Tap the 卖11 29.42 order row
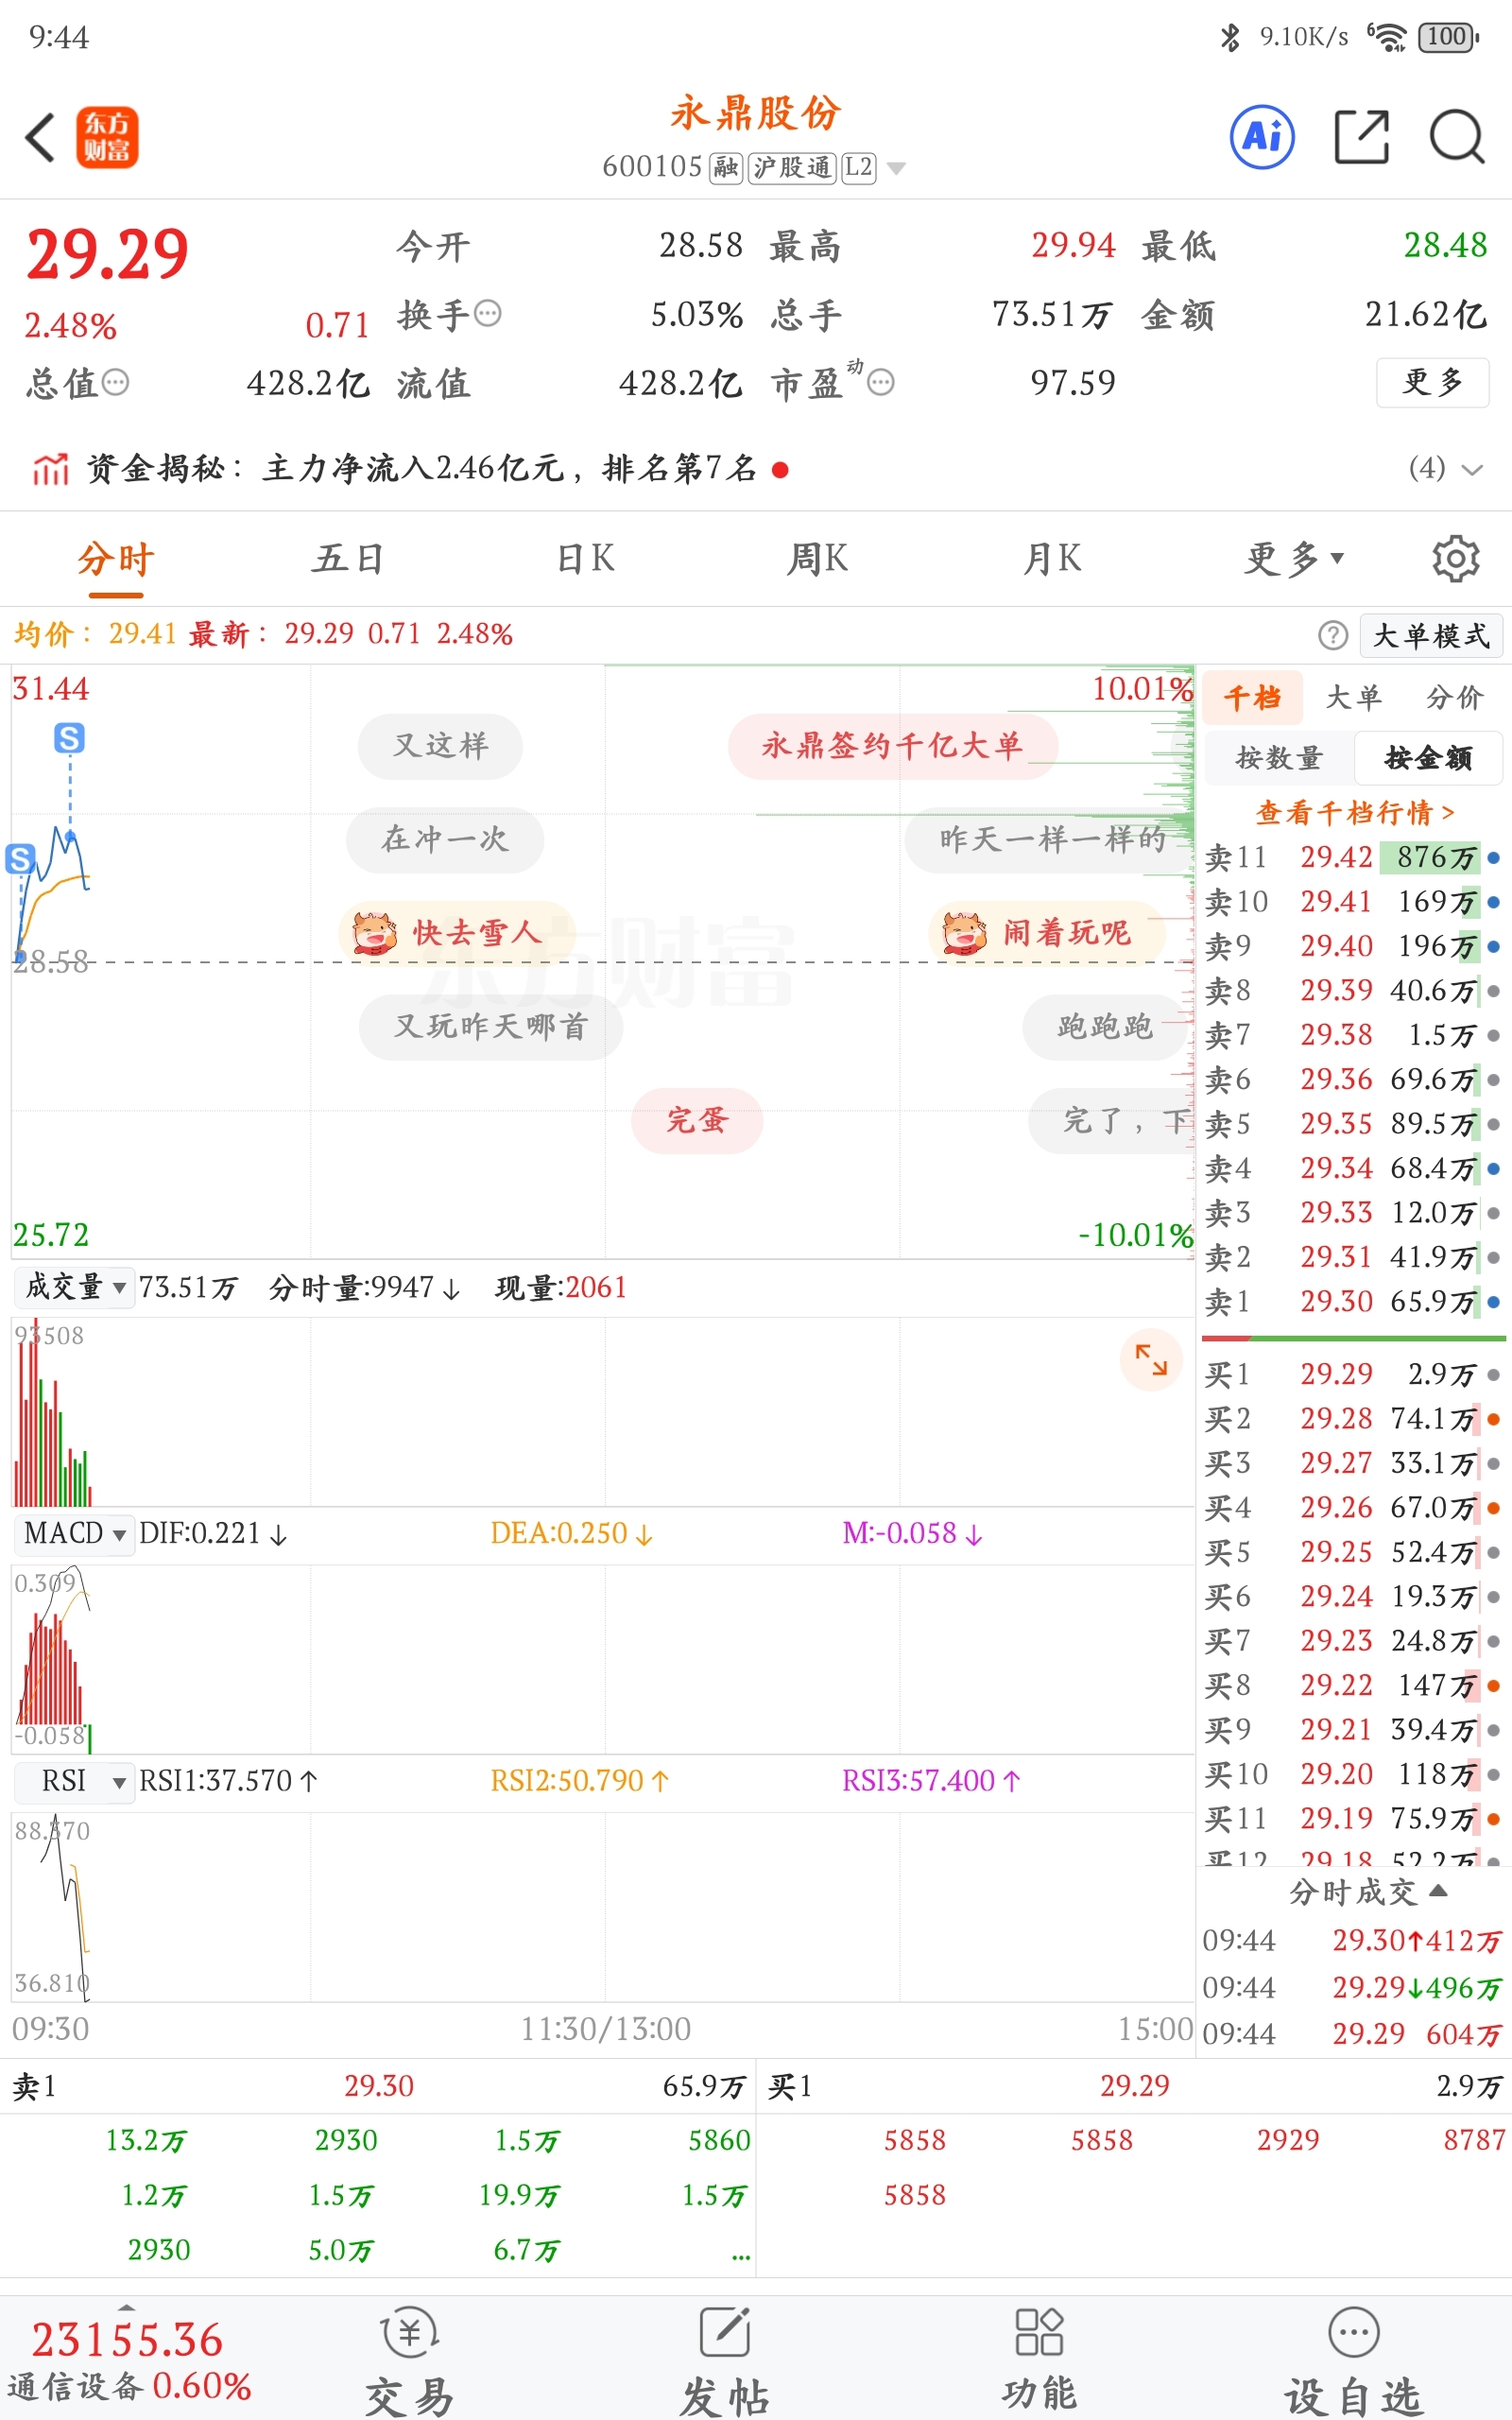The width and height of the screenshot is (1512, 2420). [1353, 857]
